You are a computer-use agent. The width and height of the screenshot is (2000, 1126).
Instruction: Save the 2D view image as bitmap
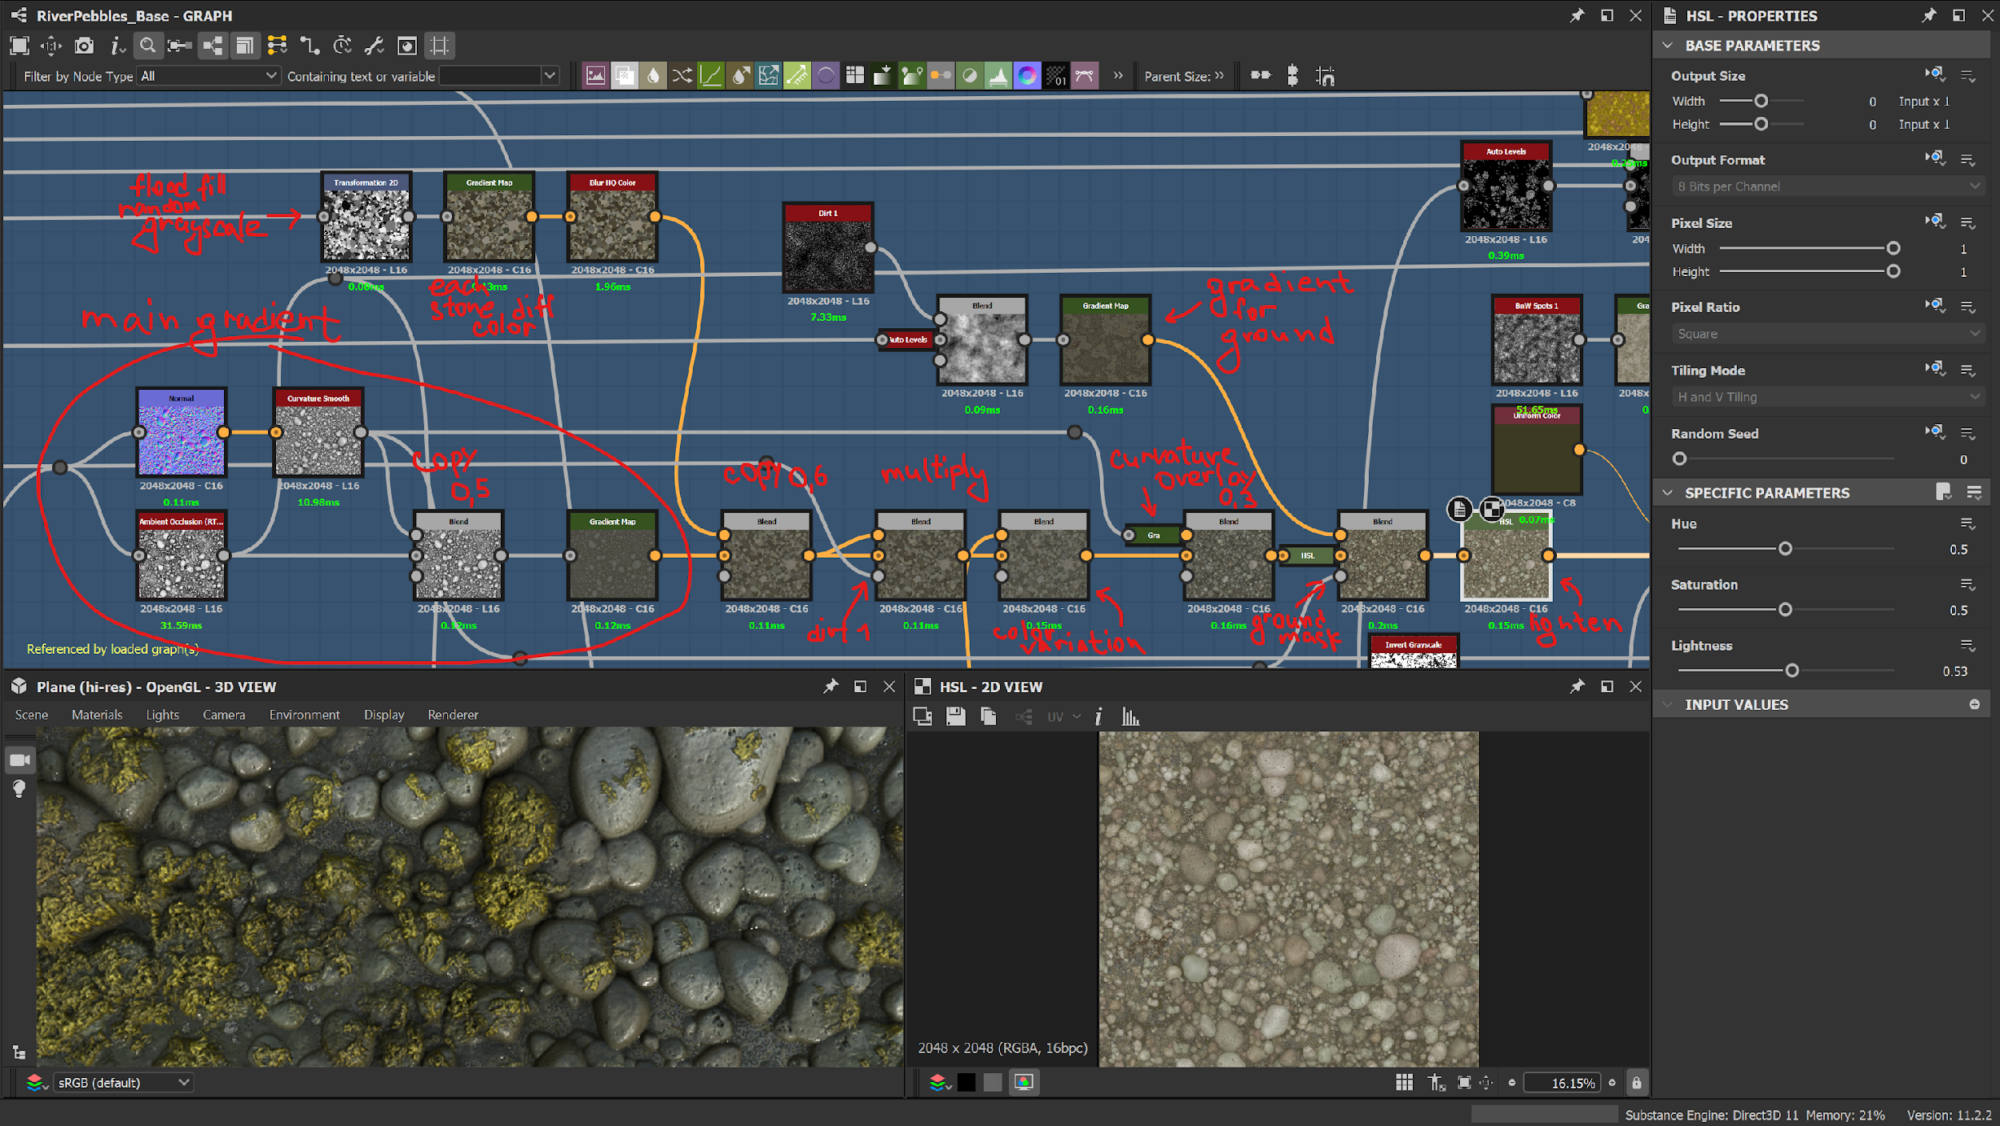coord(955,716)
